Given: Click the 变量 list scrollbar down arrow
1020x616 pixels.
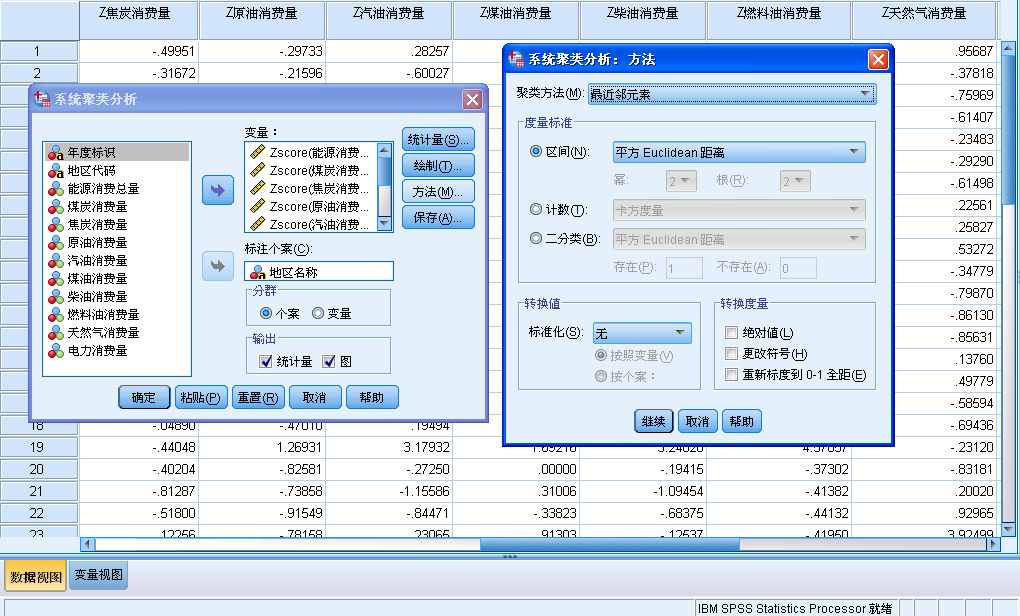Looking at the screenshot, I should (x=384, y=224).
